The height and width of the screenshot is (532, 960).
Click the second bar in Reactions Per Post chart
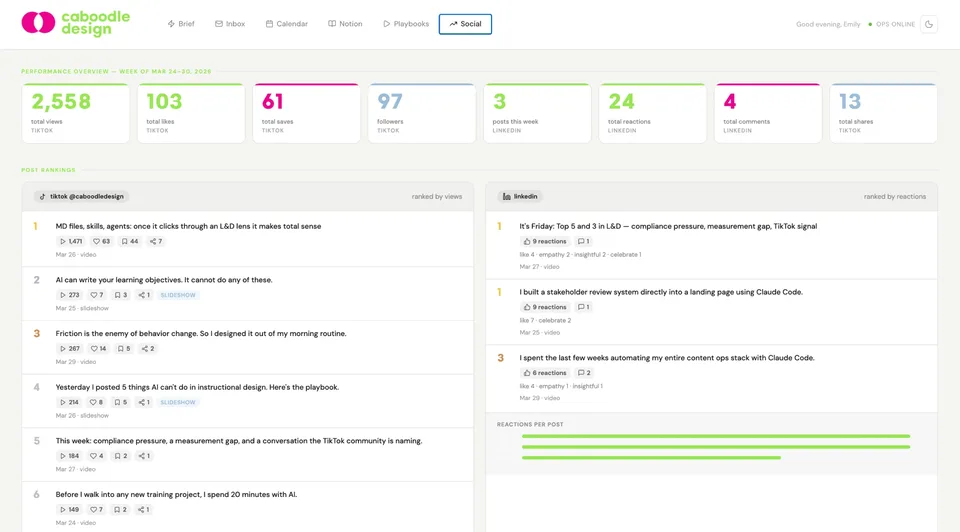click(716, 447)
